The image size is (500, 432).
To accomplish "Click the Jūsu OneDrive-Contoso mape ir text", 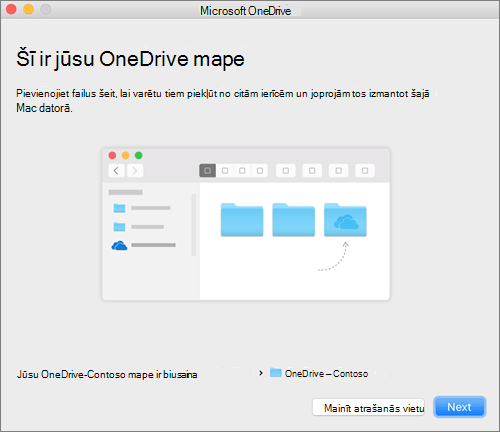I will tap(107, 374).
